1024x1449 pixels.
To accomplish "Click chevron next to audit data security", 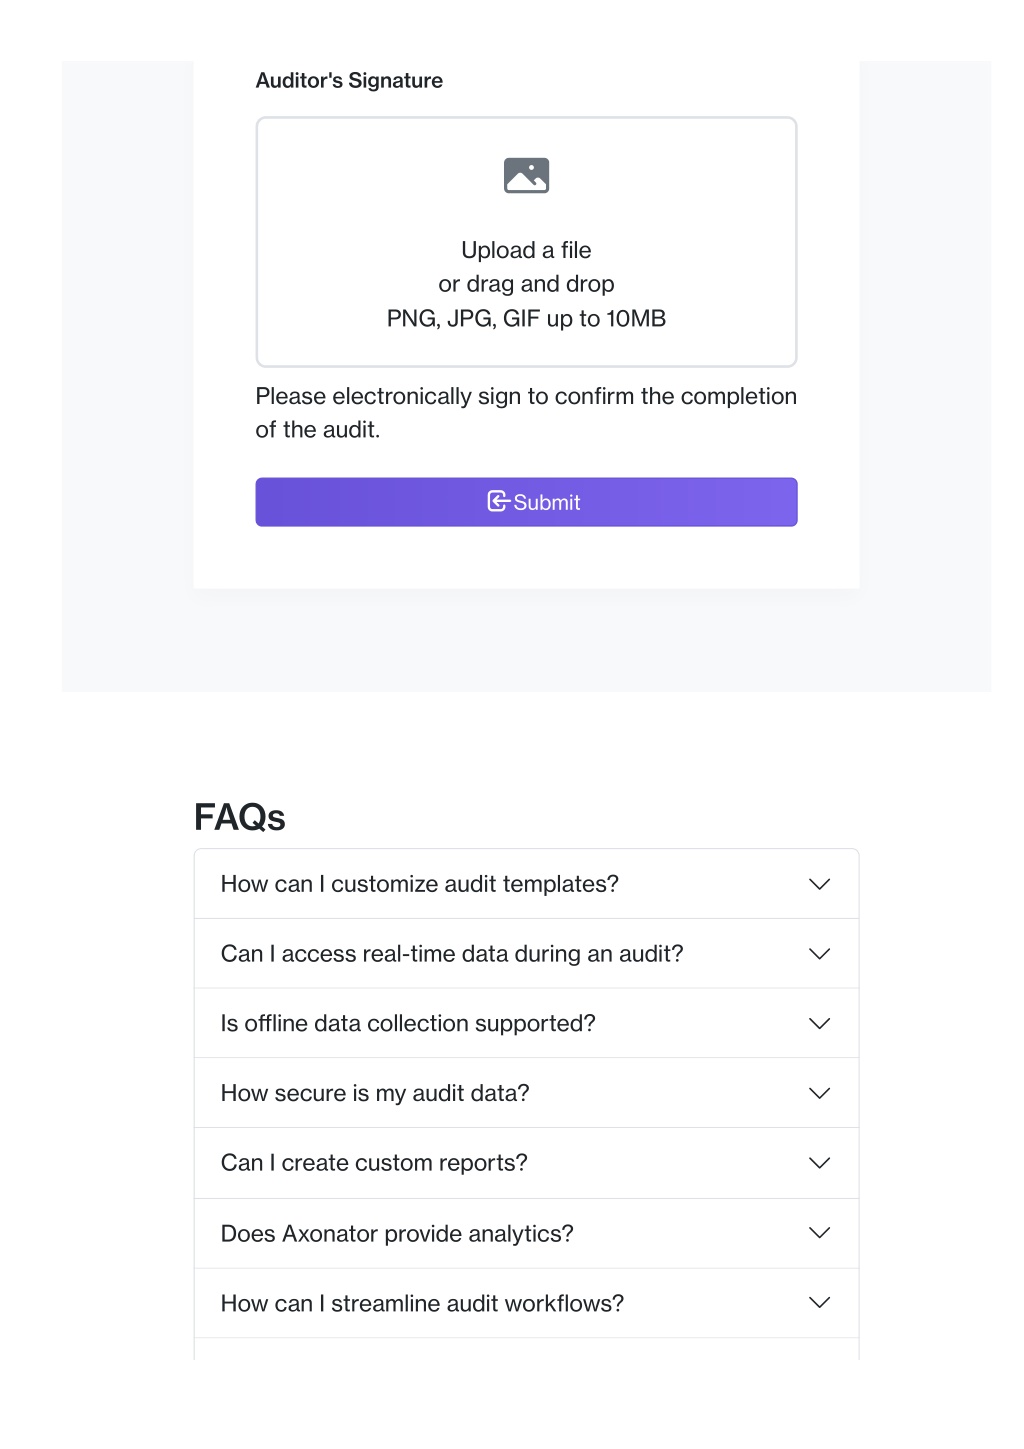I will tap(819, 1093).
